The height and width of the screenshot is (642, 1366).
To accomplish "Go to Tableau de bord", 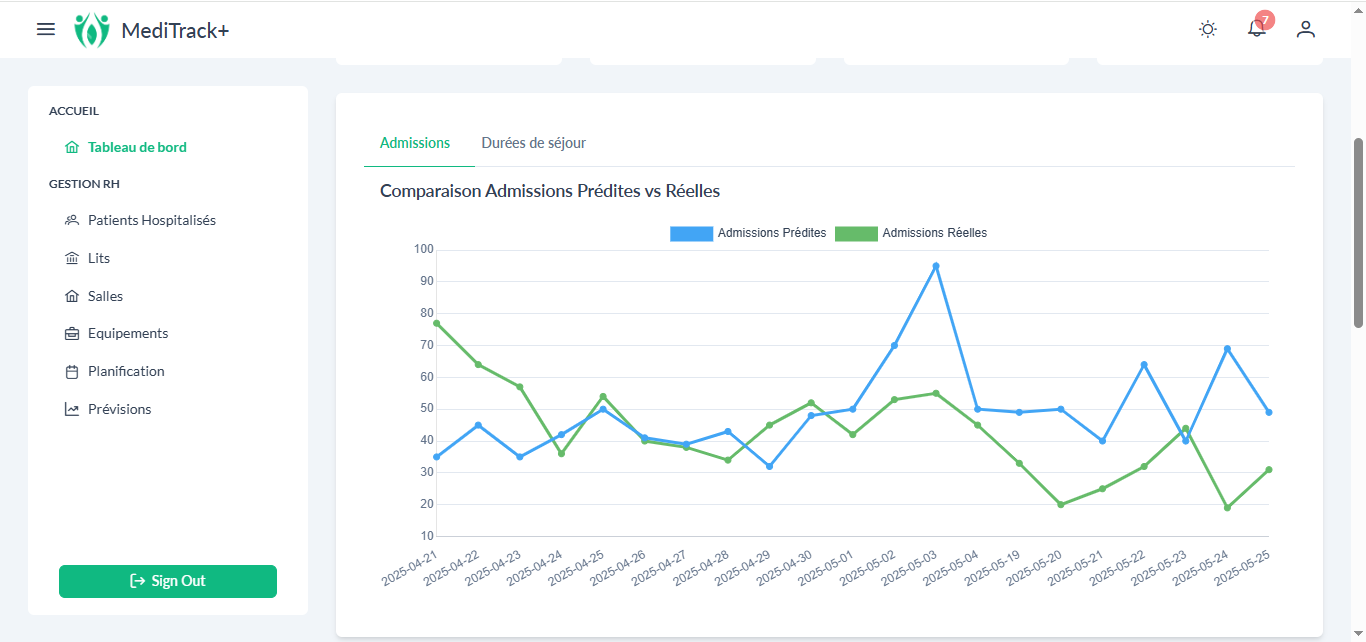I will point(137,147).
